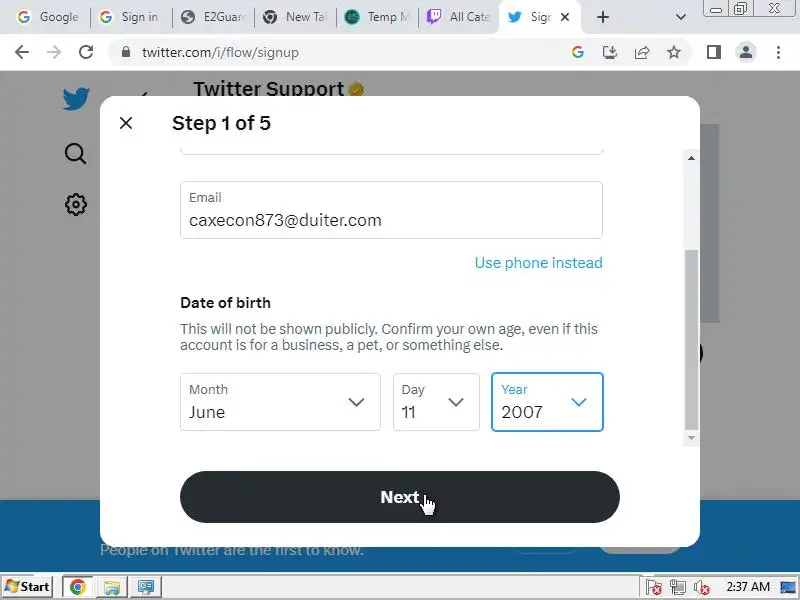Switch to the All Categories Twitch tab
The height and width of the screenshot is (600, 800).
[x=459, y=17]
